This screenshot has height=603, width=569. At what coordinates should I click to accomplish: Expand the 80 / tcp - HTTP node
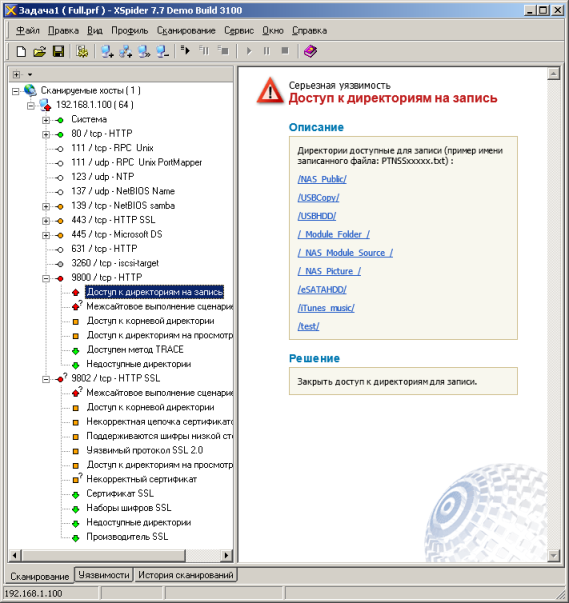coord(46,134)
